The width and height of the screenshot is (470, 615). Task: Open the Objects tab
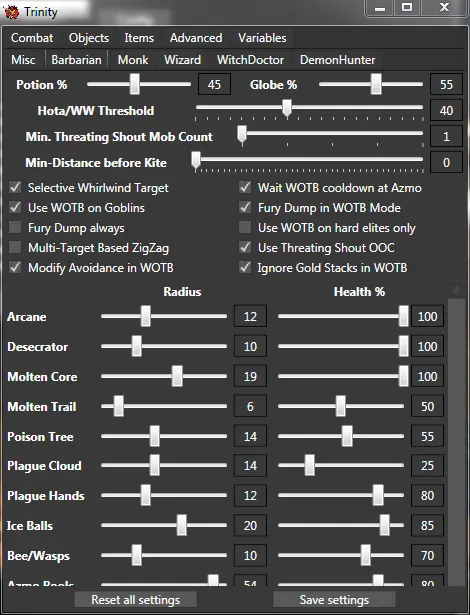click(x=89, y=38)
